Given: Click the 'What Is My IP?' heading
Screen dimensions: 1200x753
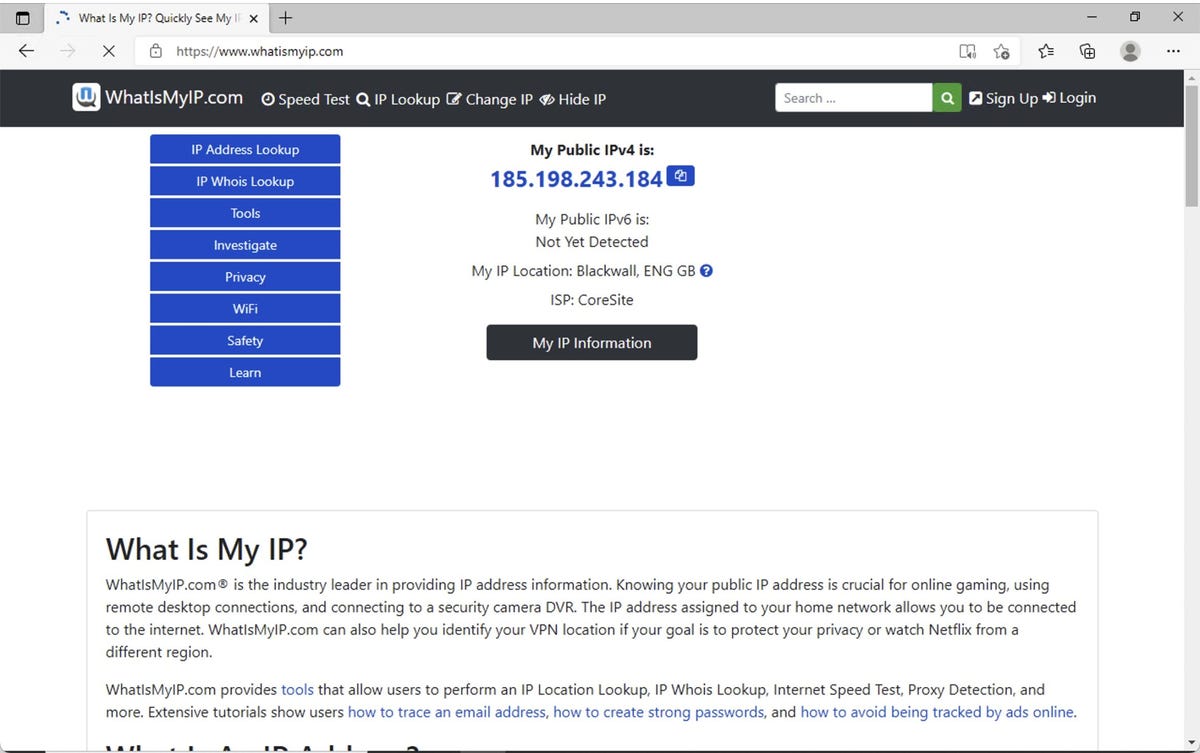Looking at the screenshot, I should tap(207, 549).
